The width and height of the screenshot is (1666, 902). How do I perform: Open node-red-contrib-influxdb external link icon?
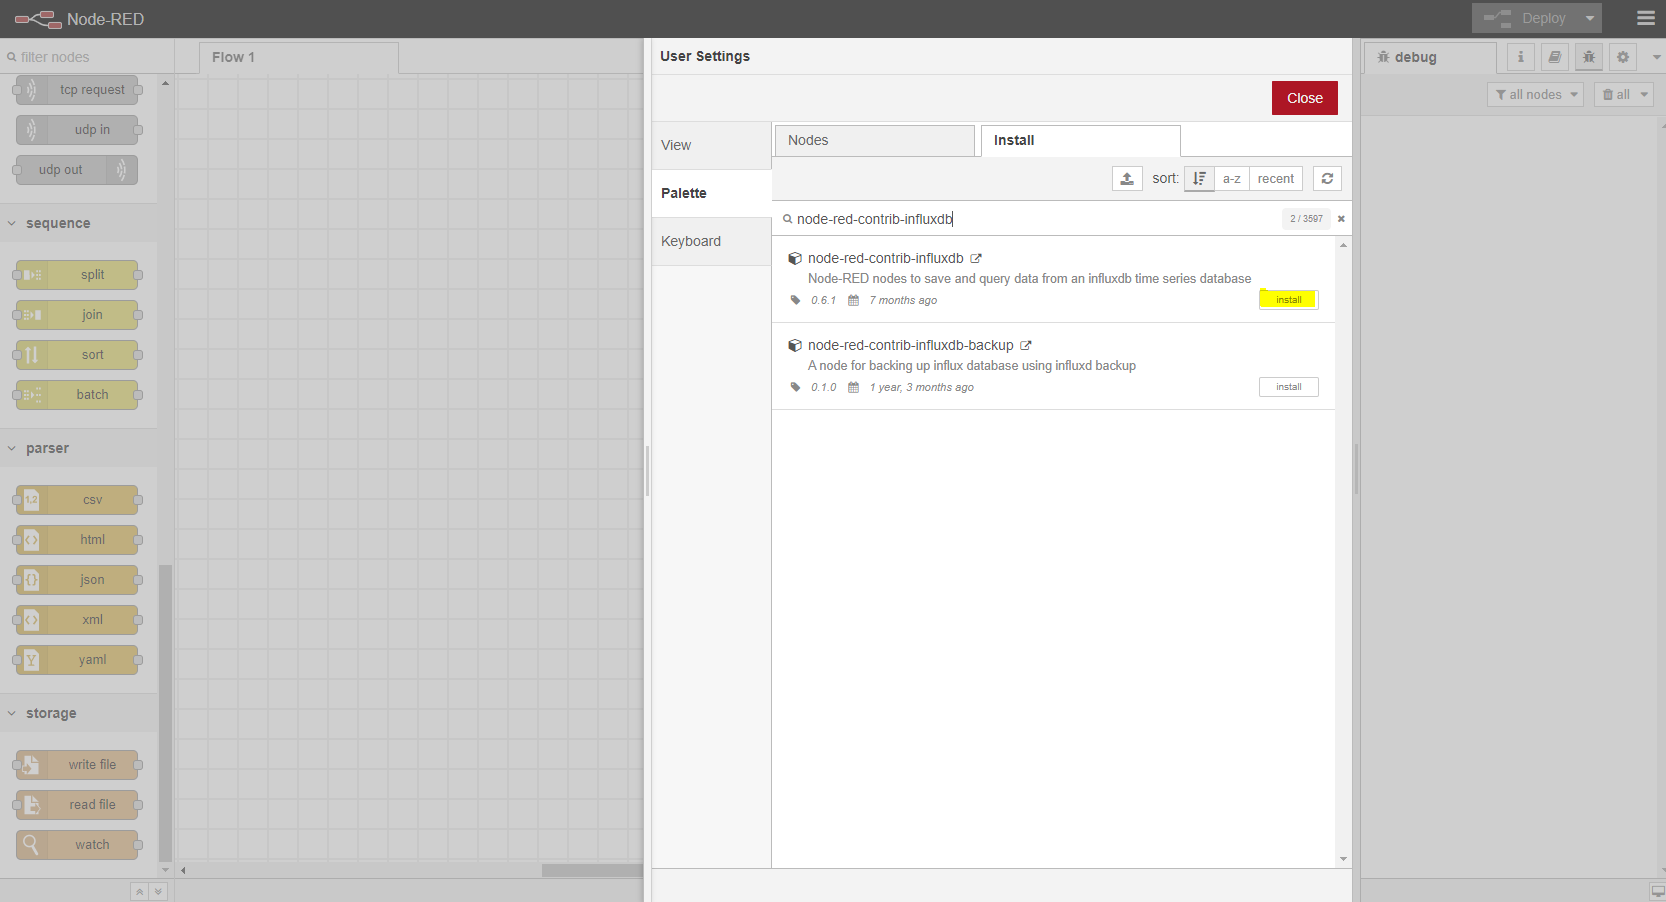click(976, 258)
